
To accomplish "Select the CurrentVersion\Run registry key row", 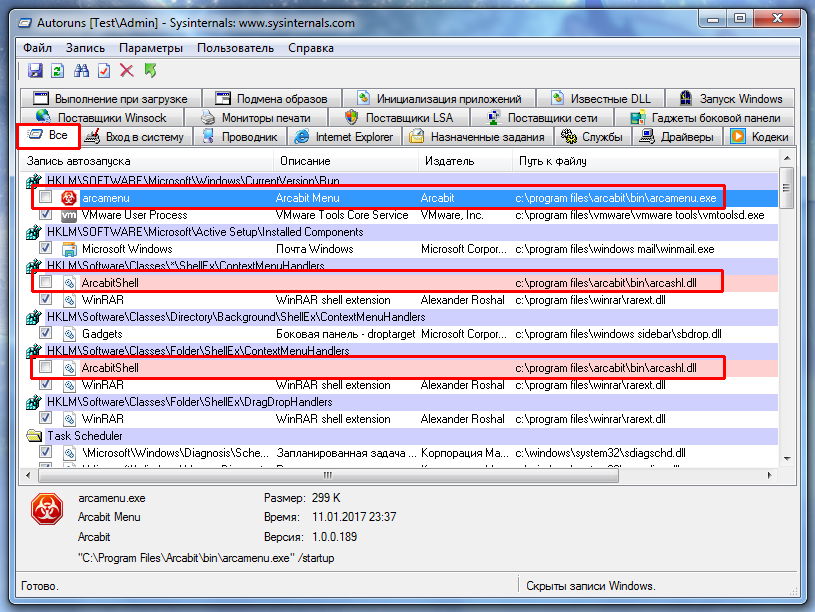I will (402, 181).
